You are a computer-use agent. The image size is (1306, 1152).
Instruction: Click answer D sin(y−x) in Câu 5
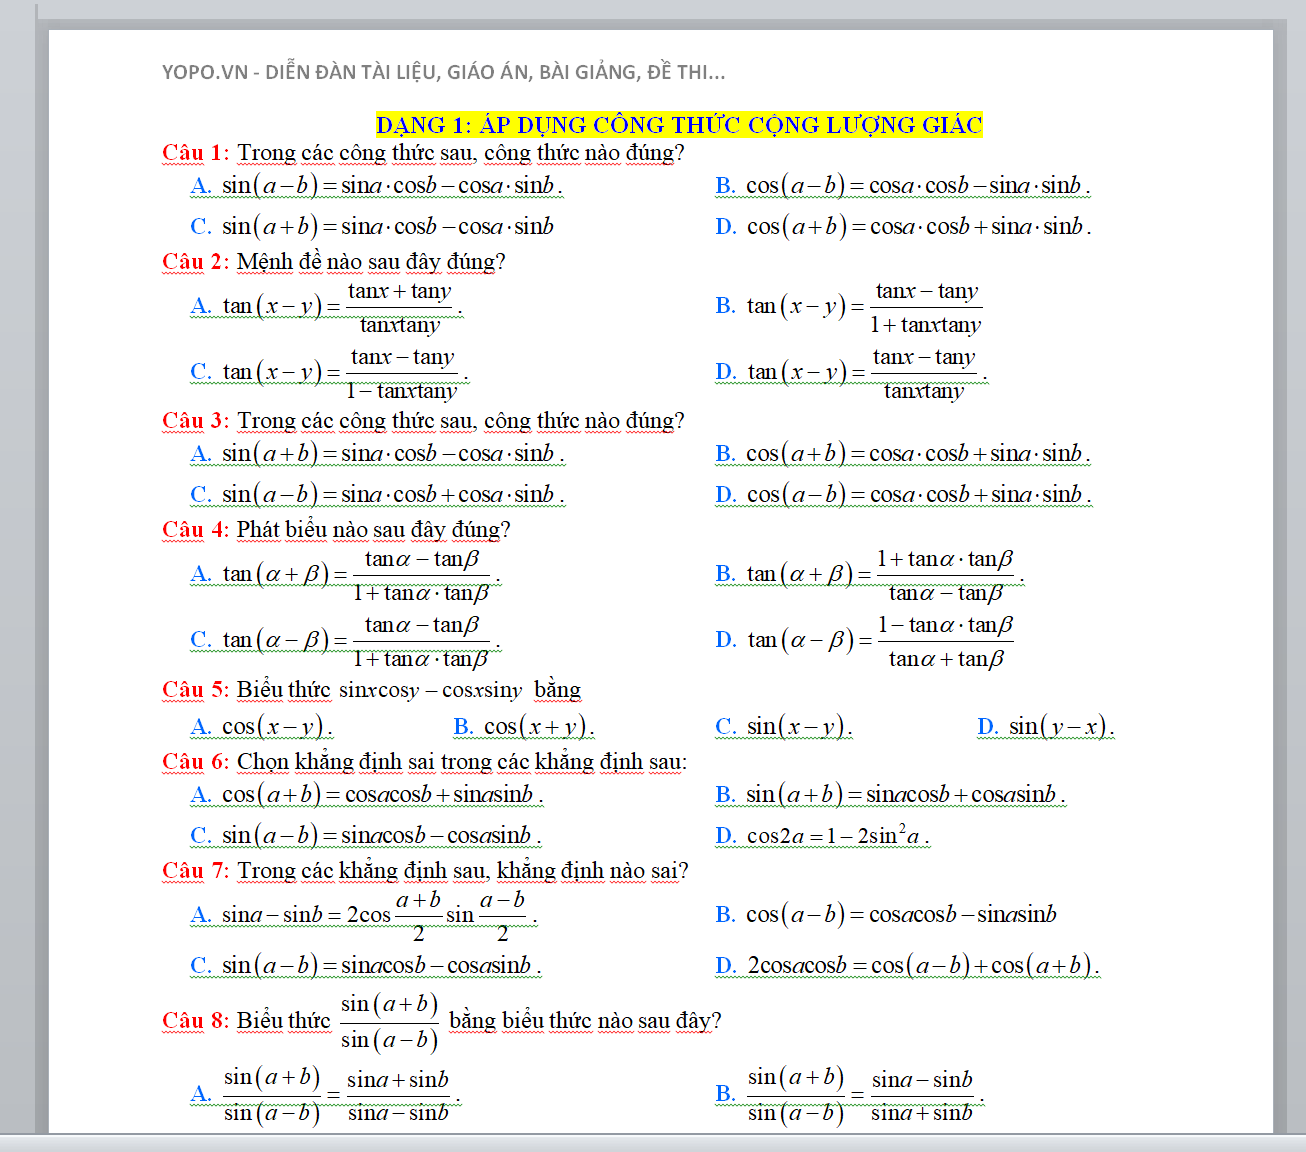(1046, 727)
